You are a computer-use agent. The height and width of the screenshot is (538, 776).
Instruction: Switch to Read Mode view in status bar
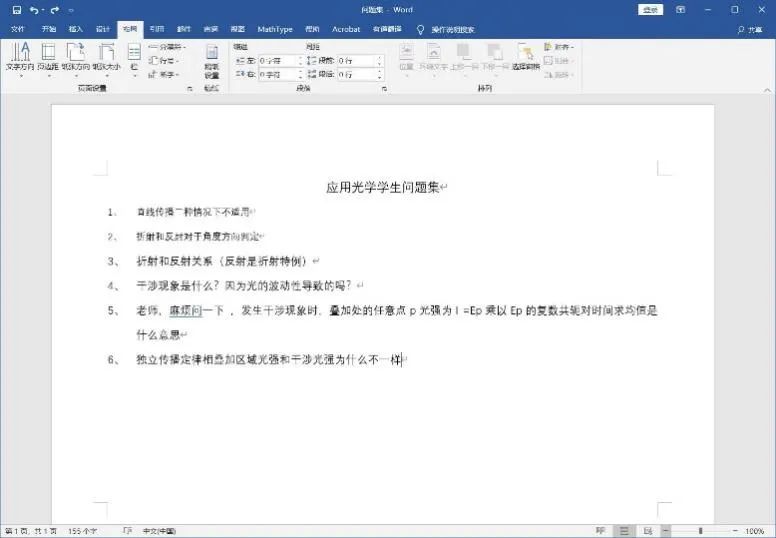click(x=600, y=530)
